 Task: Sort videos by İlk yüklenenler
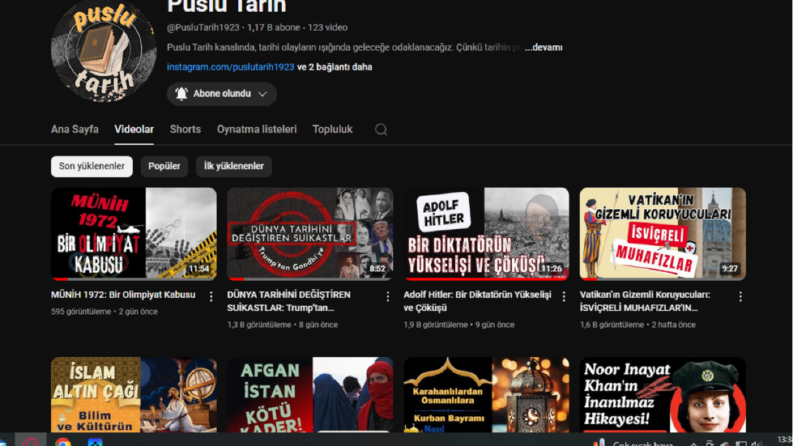pyautogui.click(x=234, y=166)
